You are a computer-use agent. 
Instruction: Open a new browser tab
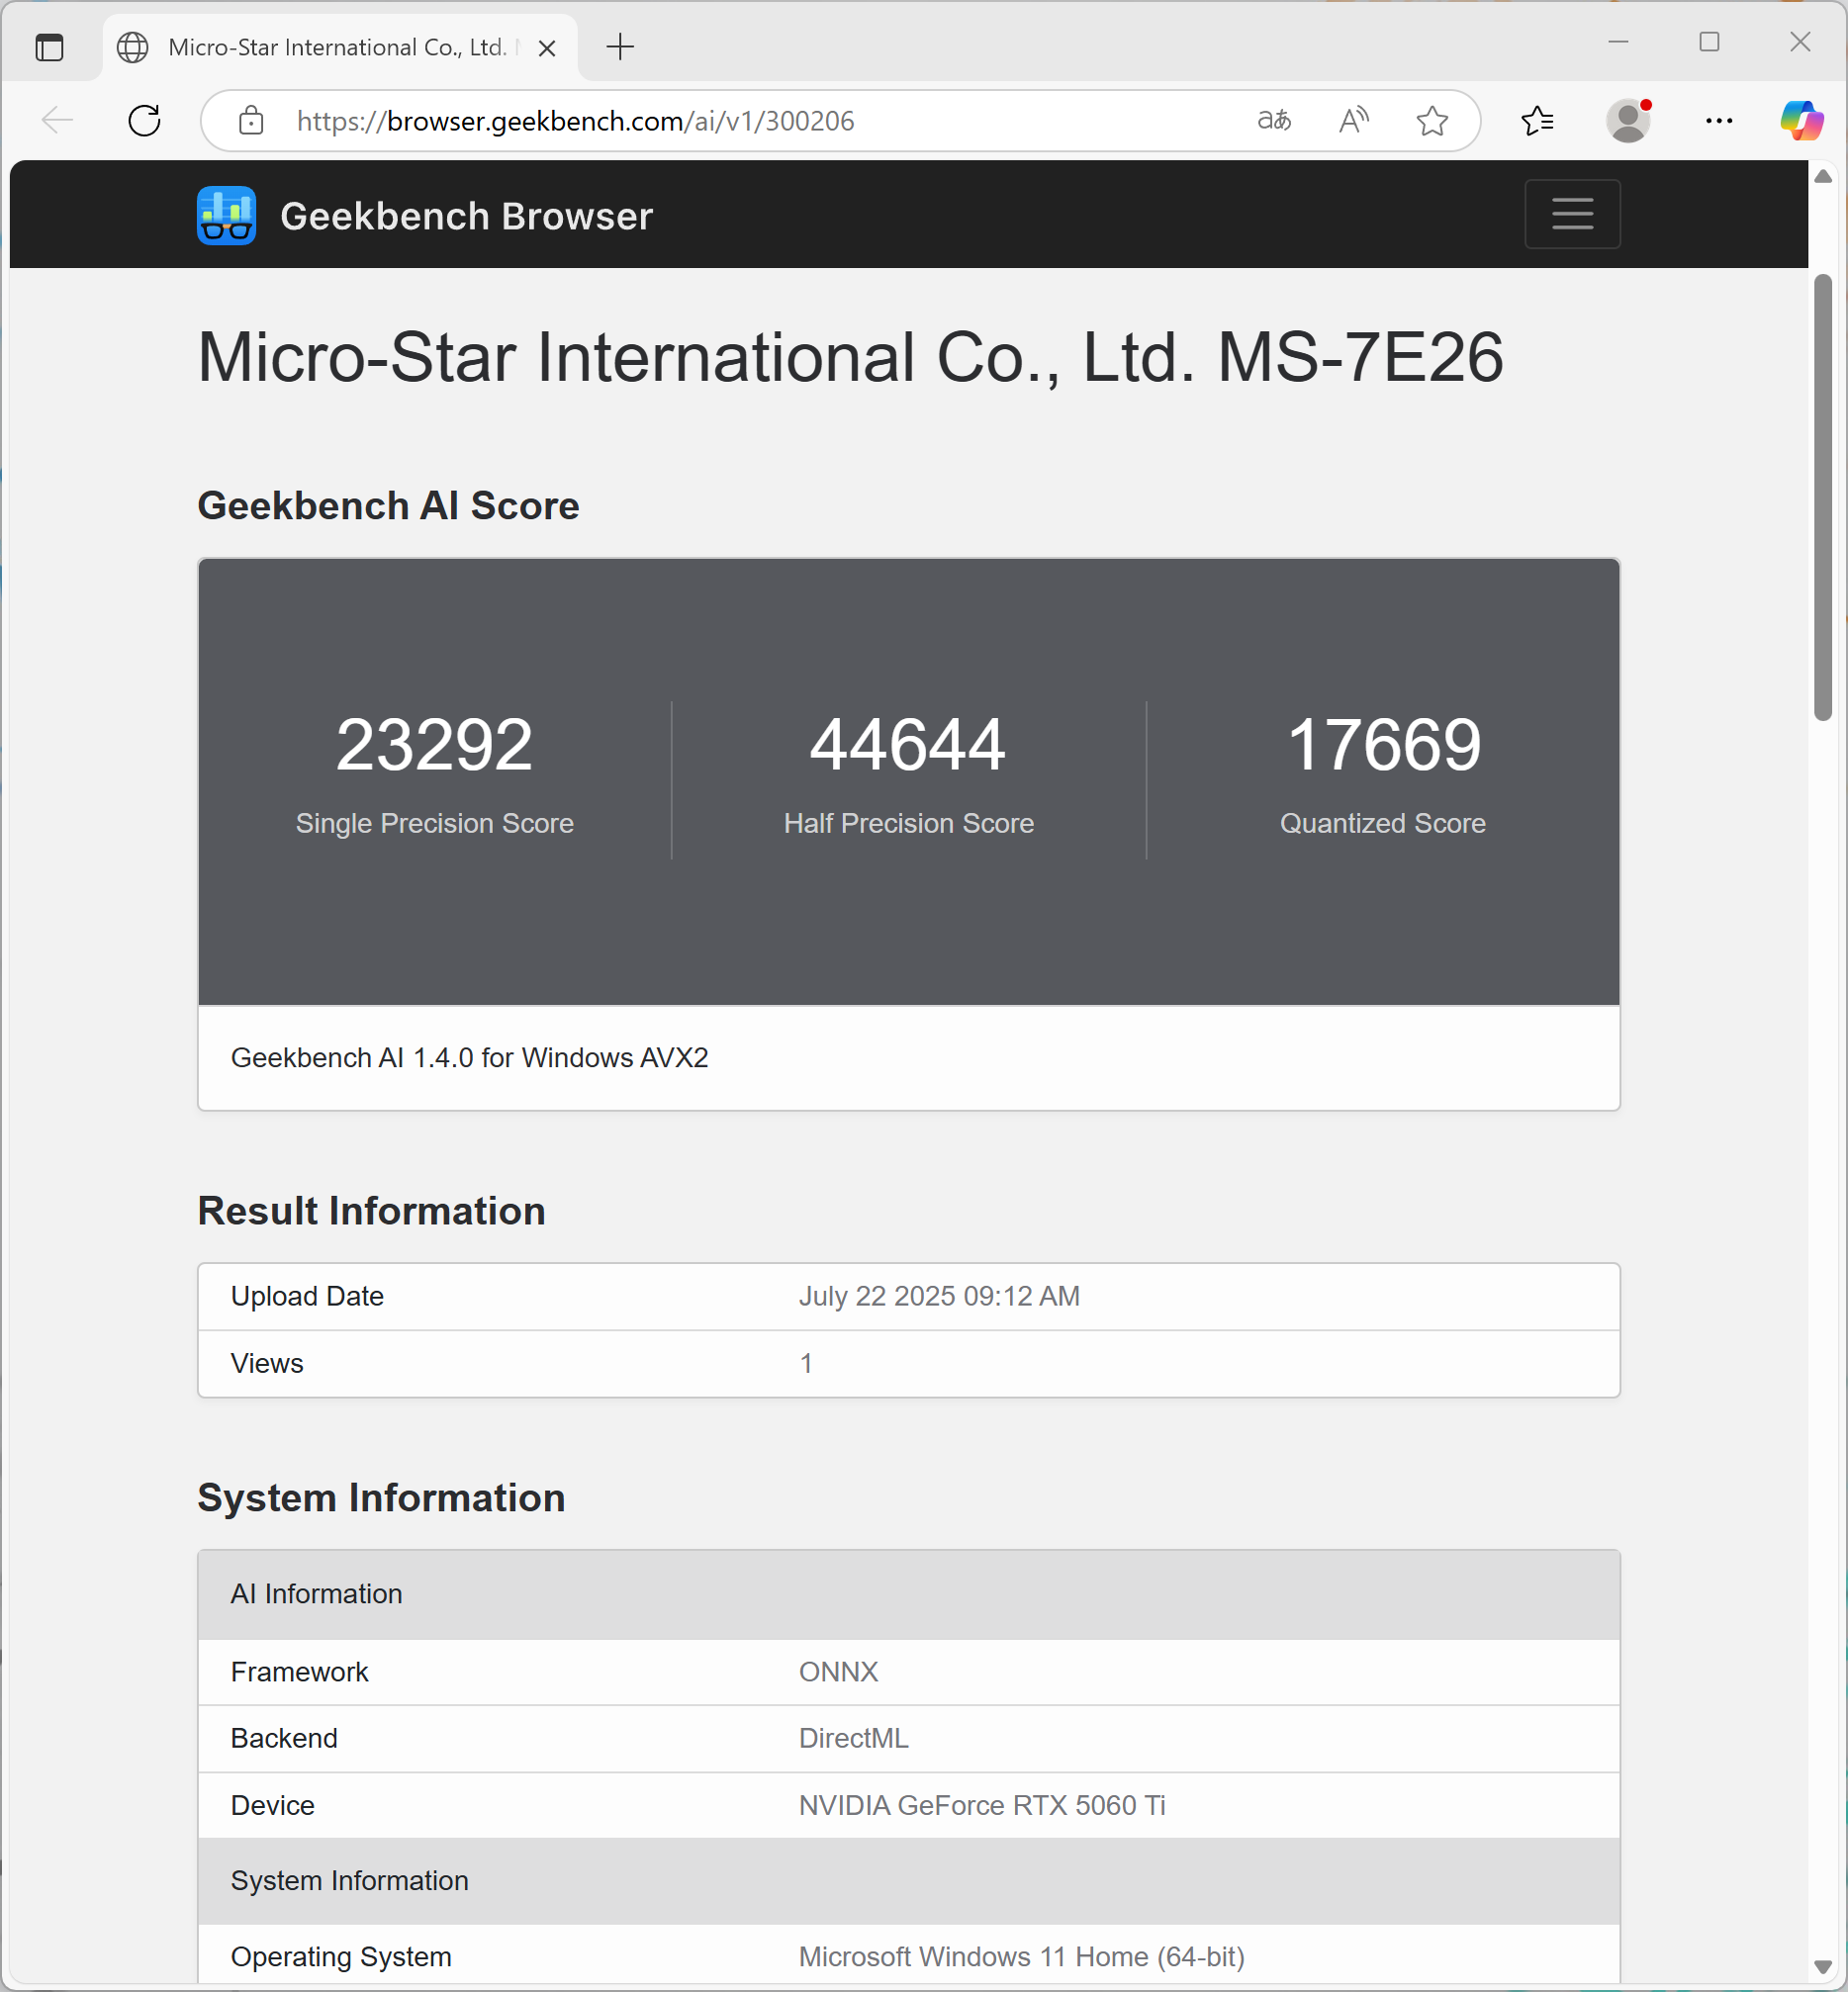point(620,47)
